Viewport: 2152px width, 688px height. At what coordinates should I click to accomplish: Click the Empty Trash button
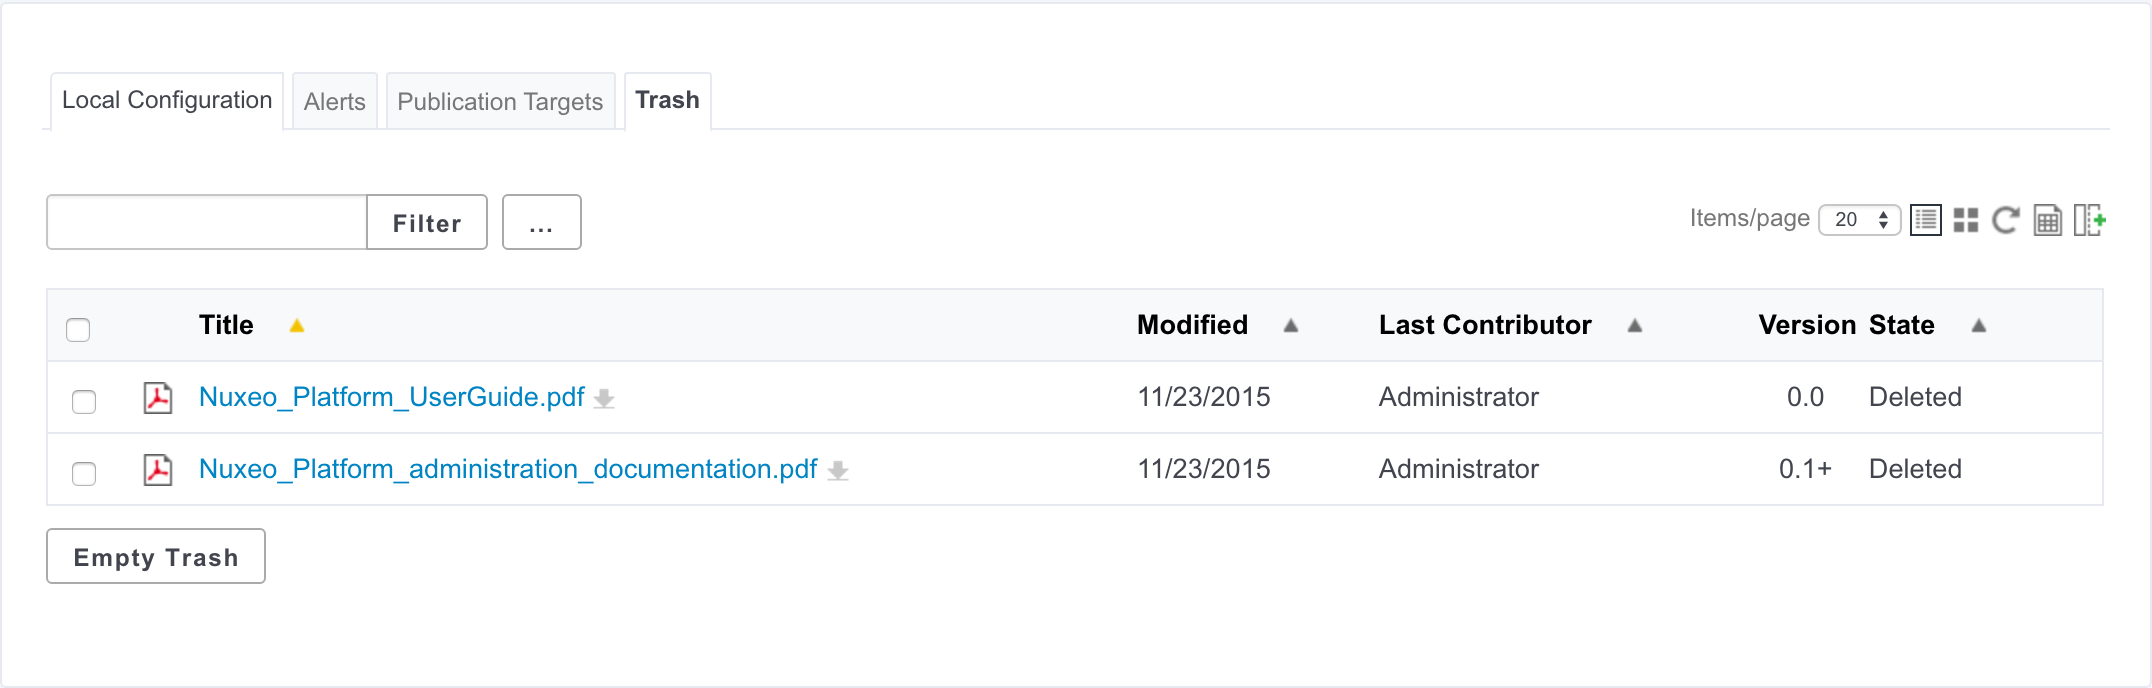[156, 556]
